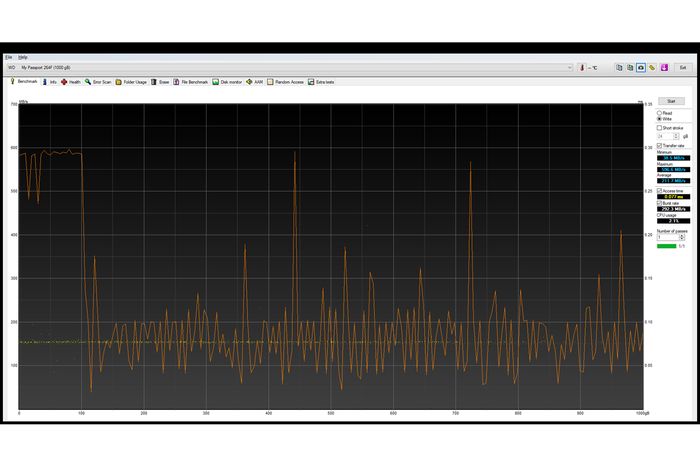The image size is (700, 467).
Task: Toggle the Burst rate checkbox
Action: click(x=659, y=203)
